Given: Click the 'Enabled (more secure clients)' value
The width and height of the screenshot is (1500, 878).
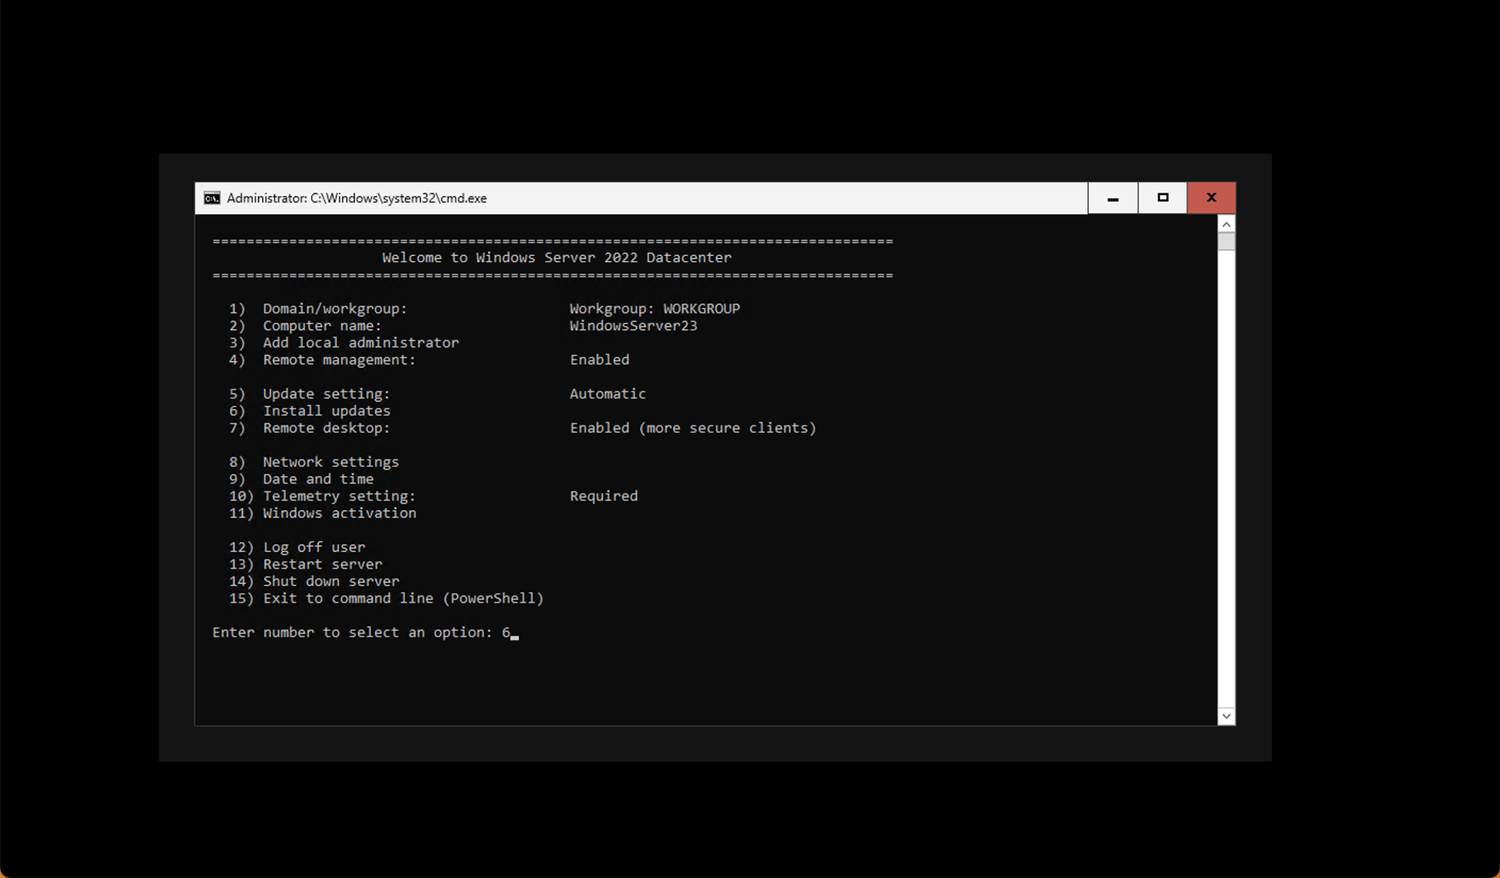Looking at the screenshot, I should click(x=693, y=428).
